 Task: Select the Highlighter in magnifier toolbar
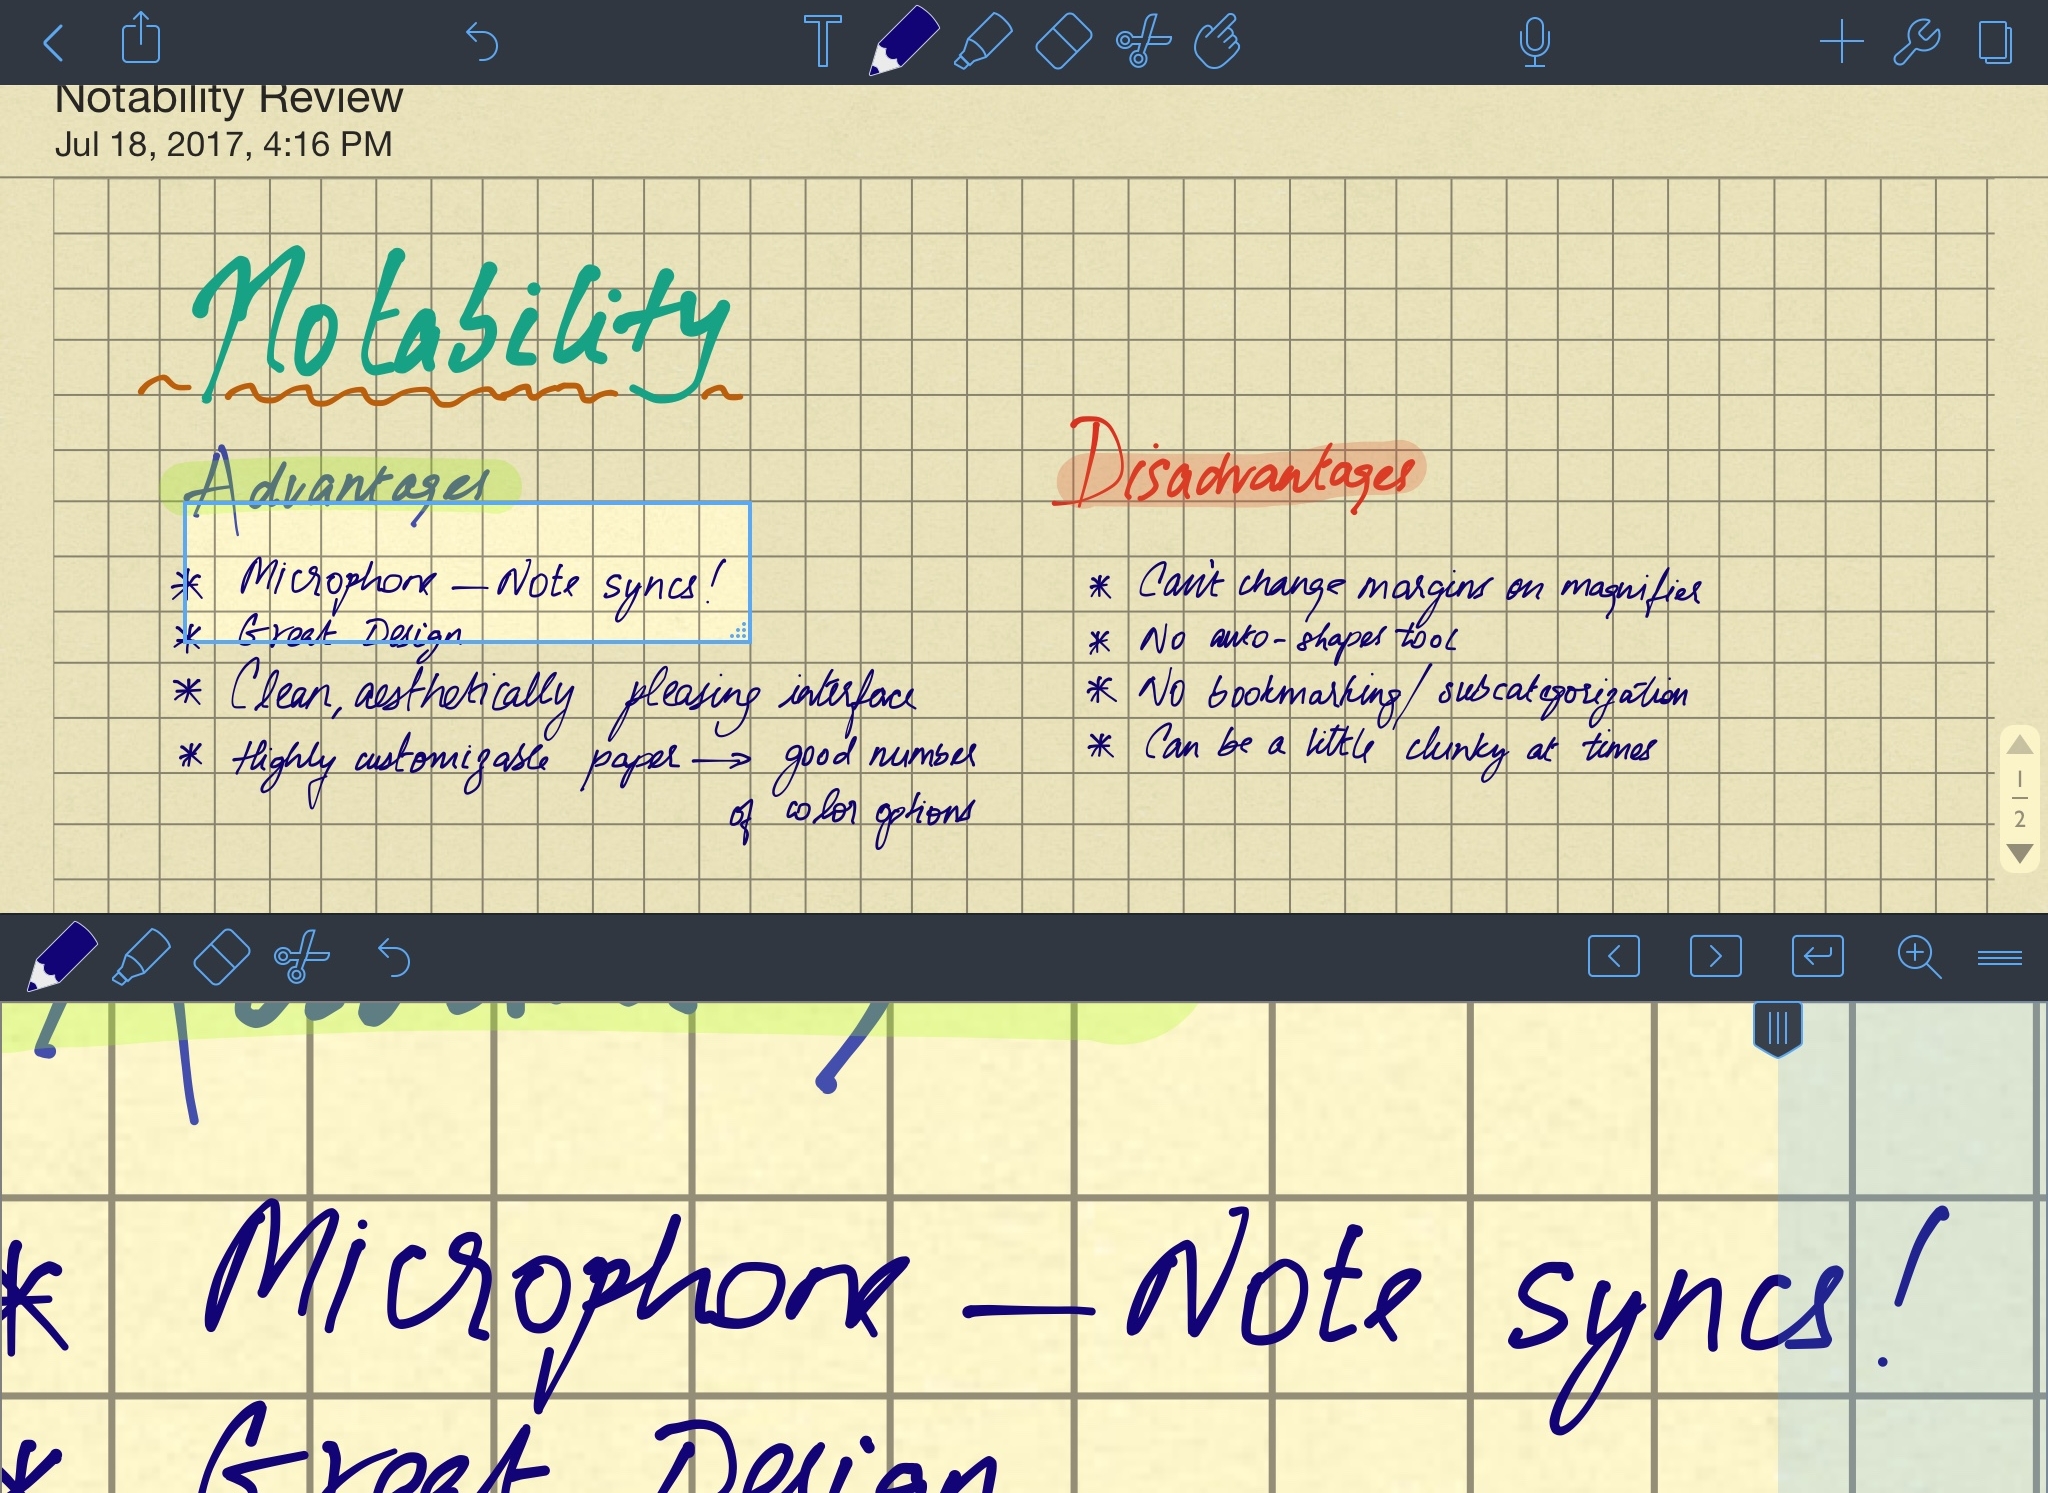point(141,958)
